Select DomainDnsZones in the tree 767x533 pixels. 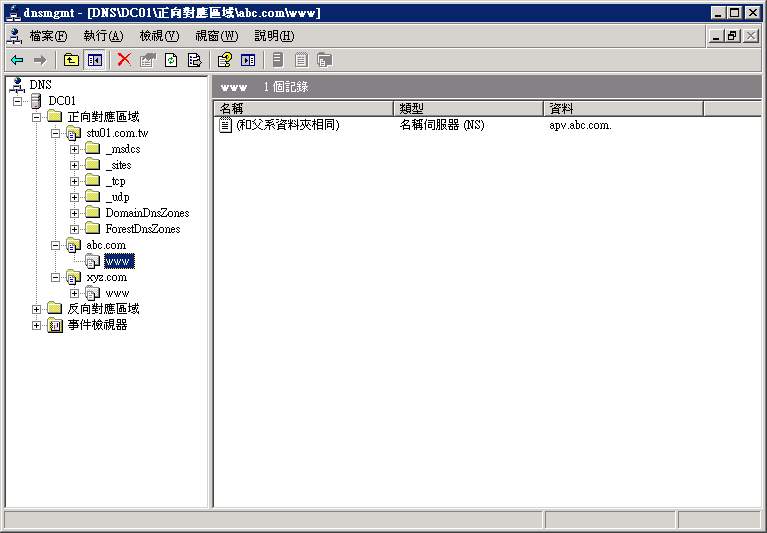tap(147, 213)
